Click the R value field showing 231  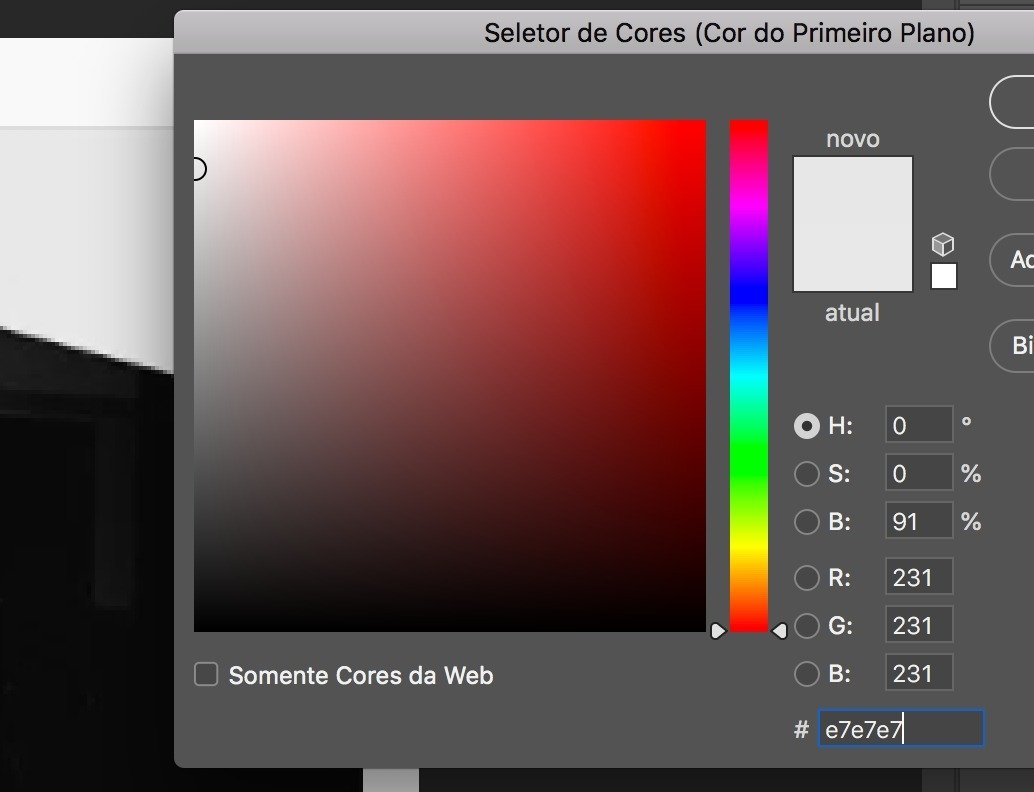pyautogui.click(x=917, y=576)
